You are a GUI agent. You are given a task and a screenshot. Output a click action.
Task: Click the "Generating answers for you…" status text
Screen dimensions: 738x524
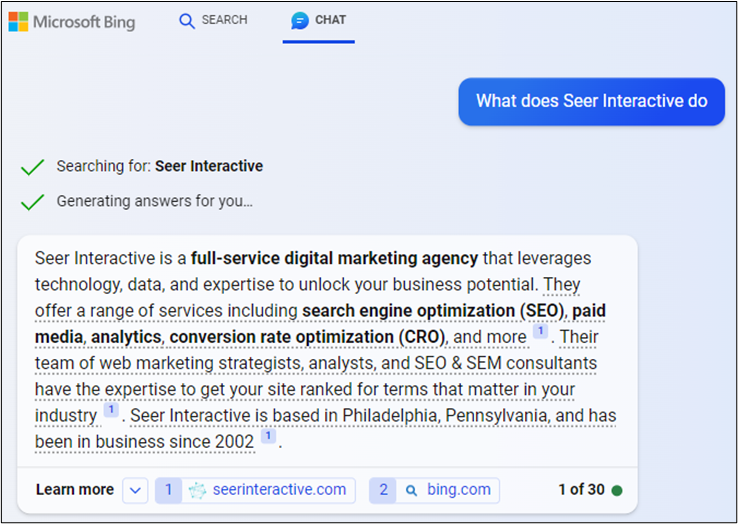click(x=154, y=201)
